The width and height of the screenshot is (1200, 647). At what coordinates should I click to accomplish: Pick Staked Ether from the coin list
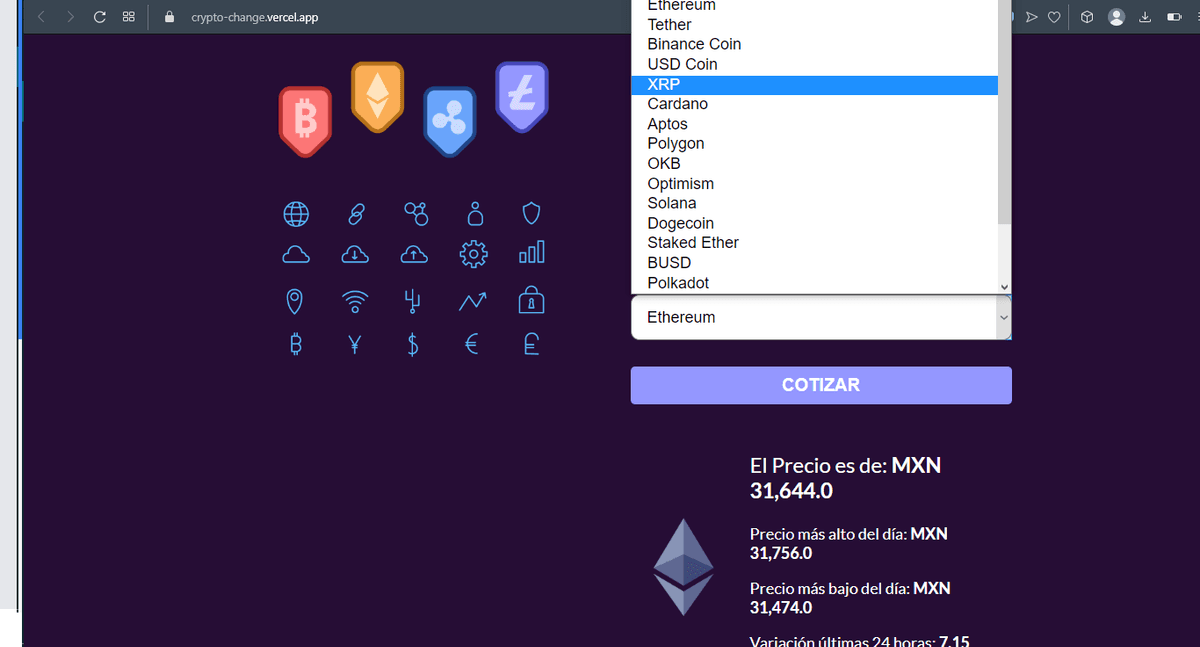coord(814,243)
